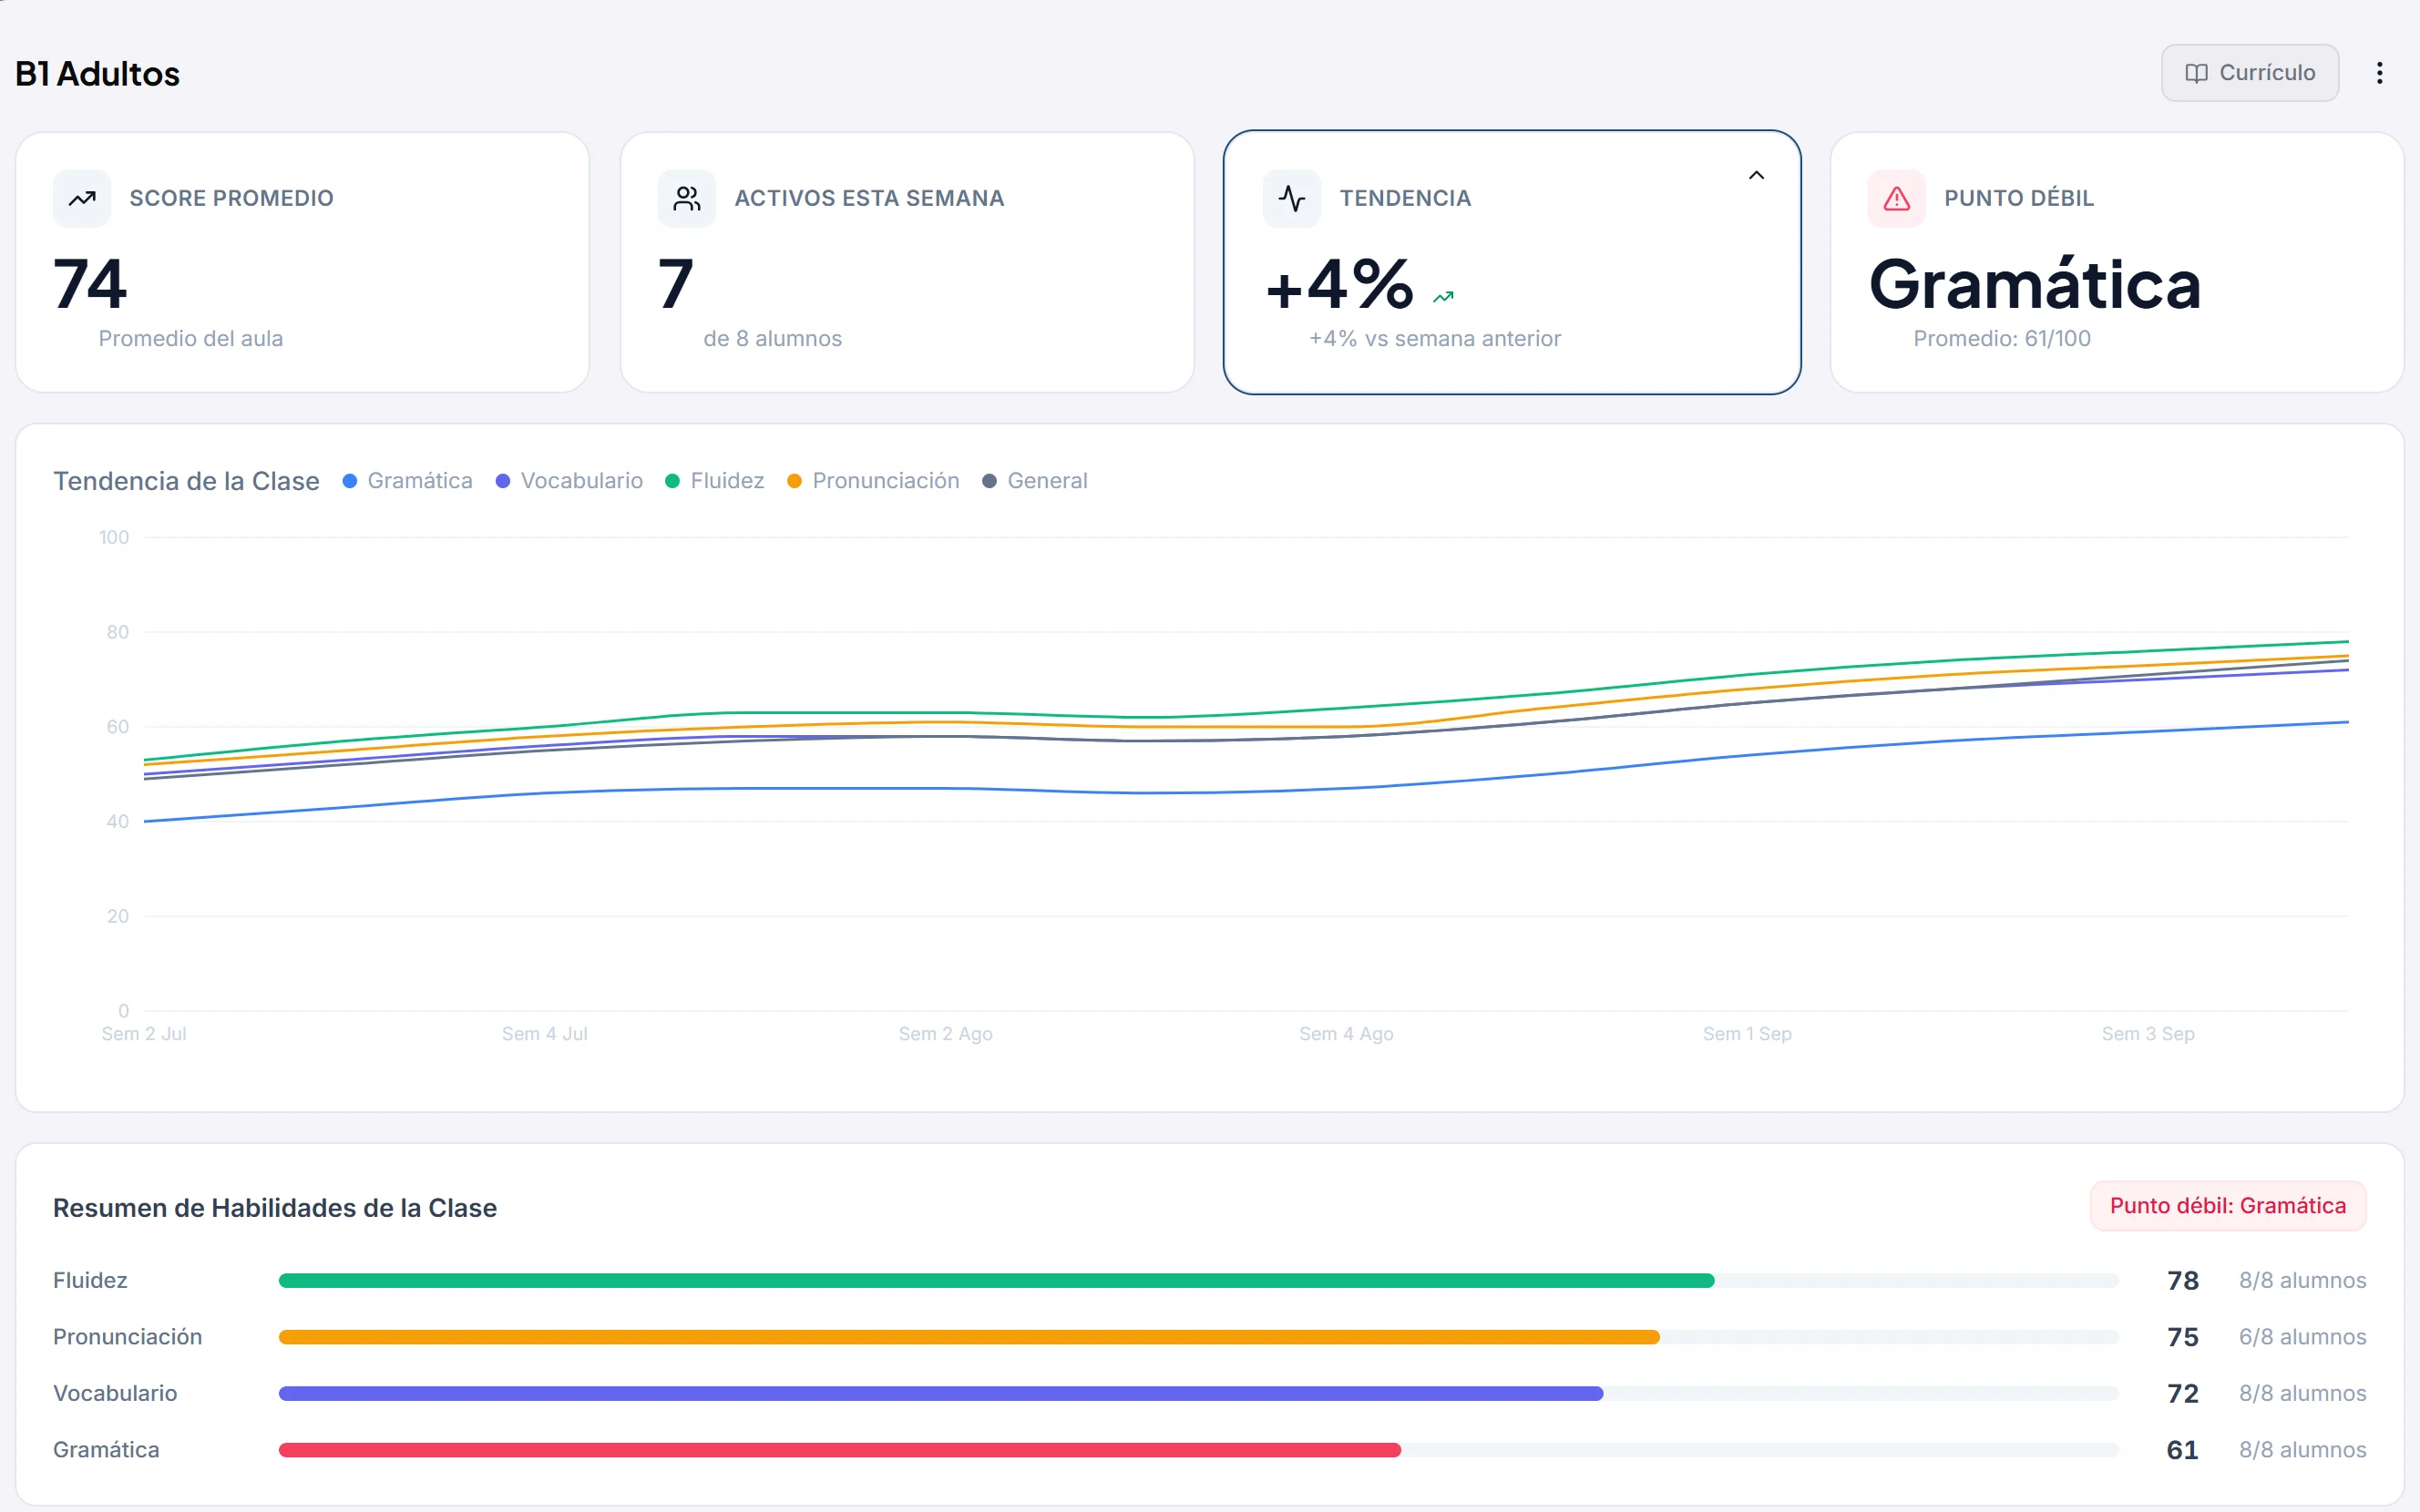Click the Score Promedio trend arrow icon
The image size is (2420, 1512).
(x=82, y=199)
